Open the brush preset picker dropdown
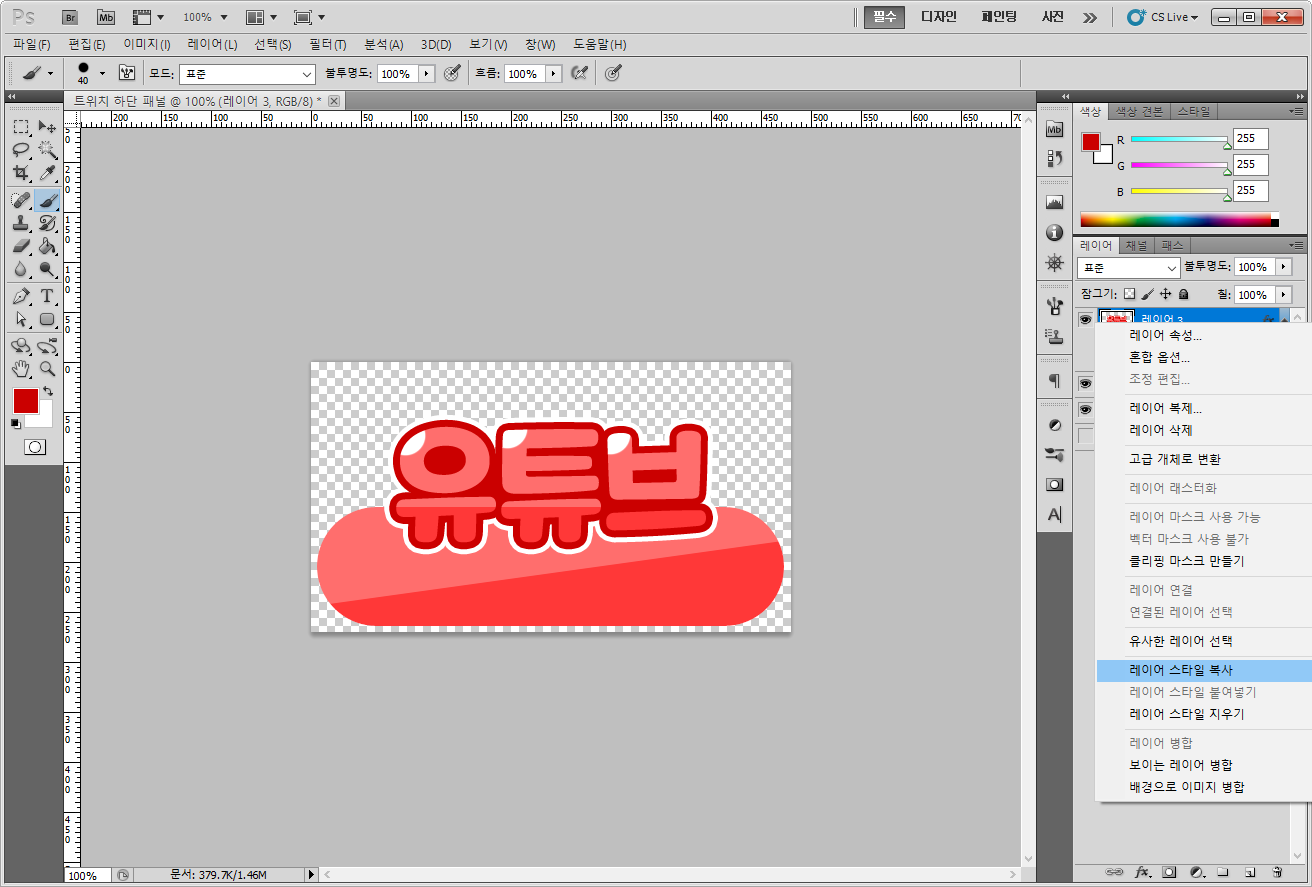The width and height of the screenshot is (1312, 887). pyautogui.click(x=102, y=73)
